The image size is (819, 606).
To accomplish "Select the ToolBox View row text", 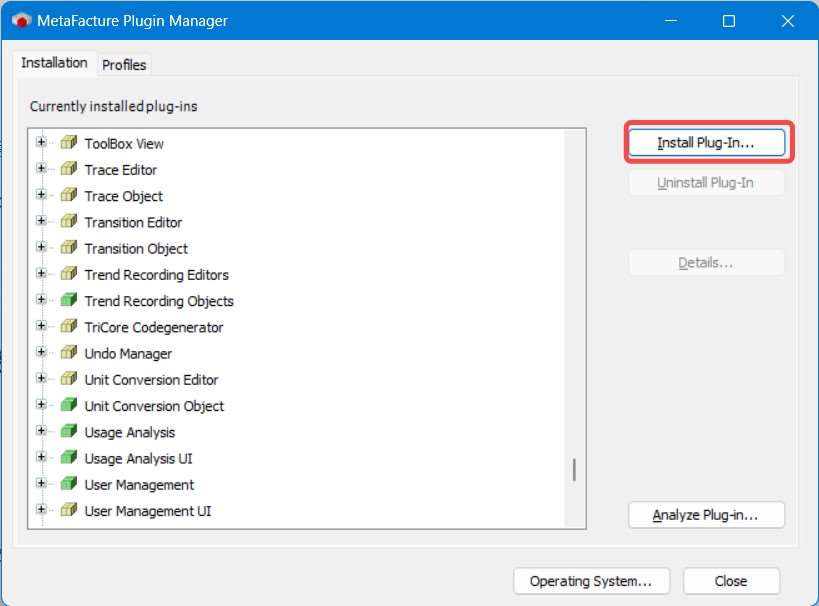I will pyautogui.click(x=124, y=144).
